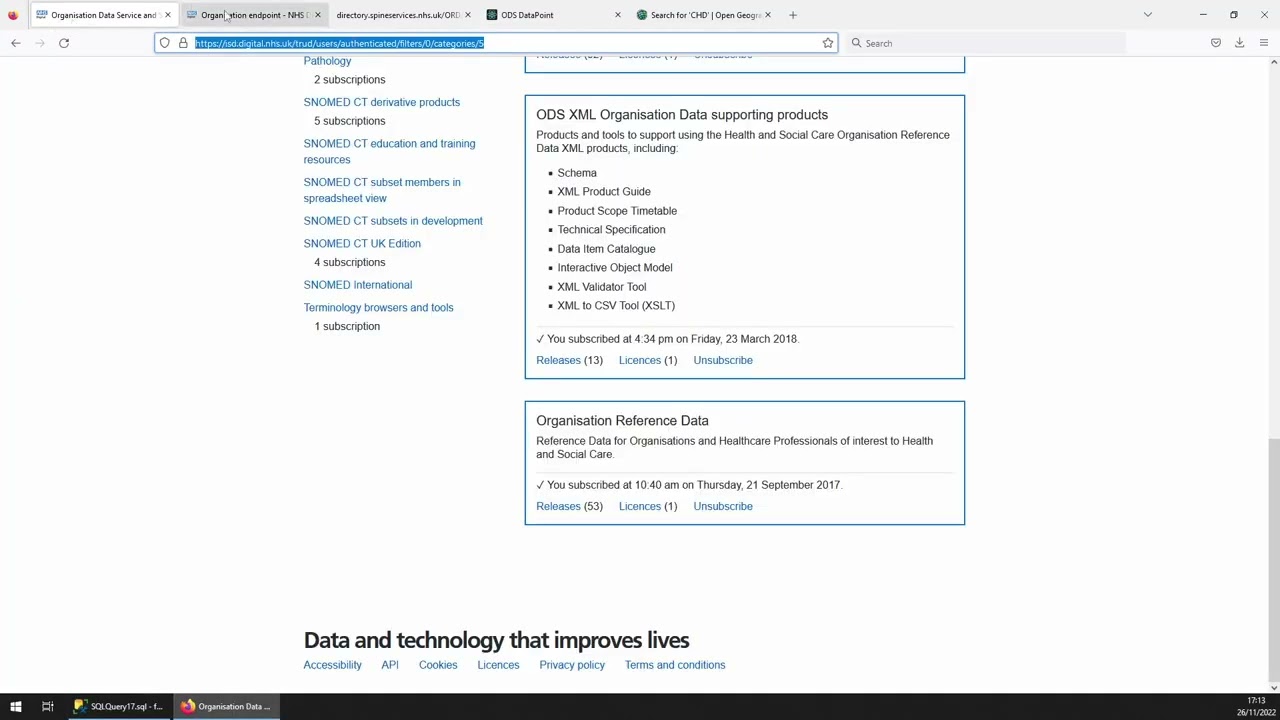
Task: List all tabs dropdown arrow
Action: click(1148, 15)
